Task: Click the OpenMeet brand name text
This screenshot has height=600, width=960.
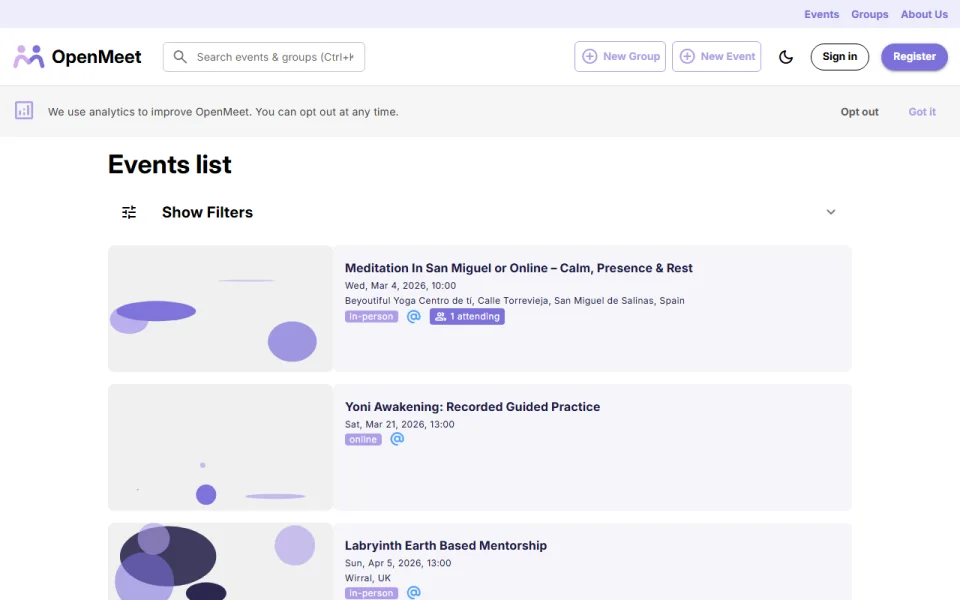Action: (x=96, y=57)
